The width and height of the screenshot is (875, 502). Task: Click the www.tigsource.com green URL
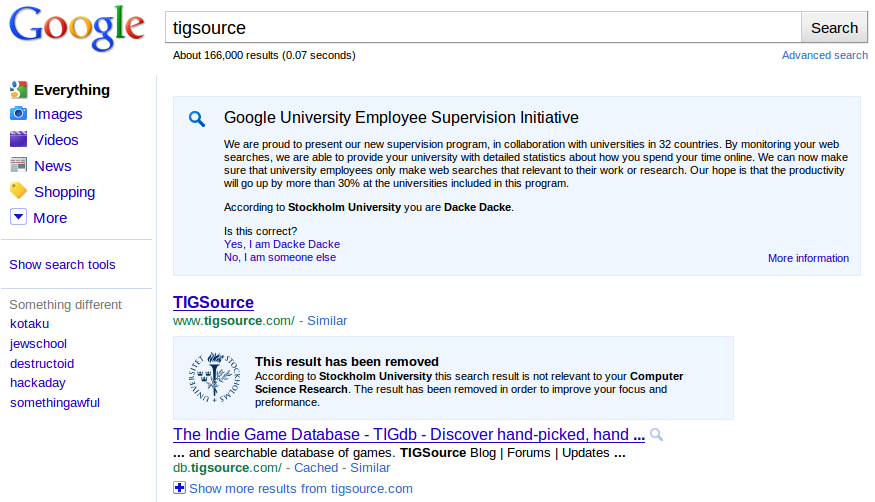[x=234, y=321]
